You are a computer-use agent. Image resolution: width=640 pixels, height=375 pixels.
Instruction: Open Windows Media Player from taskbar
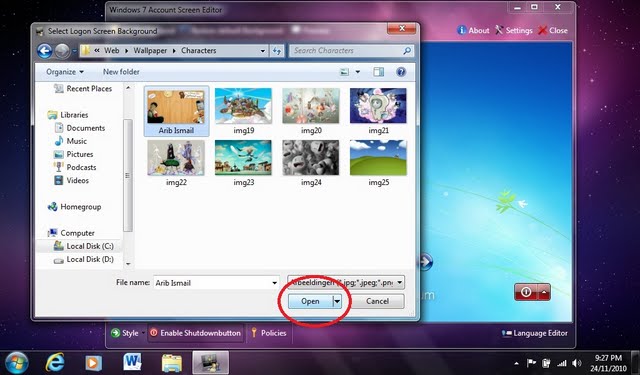(93, 363)
